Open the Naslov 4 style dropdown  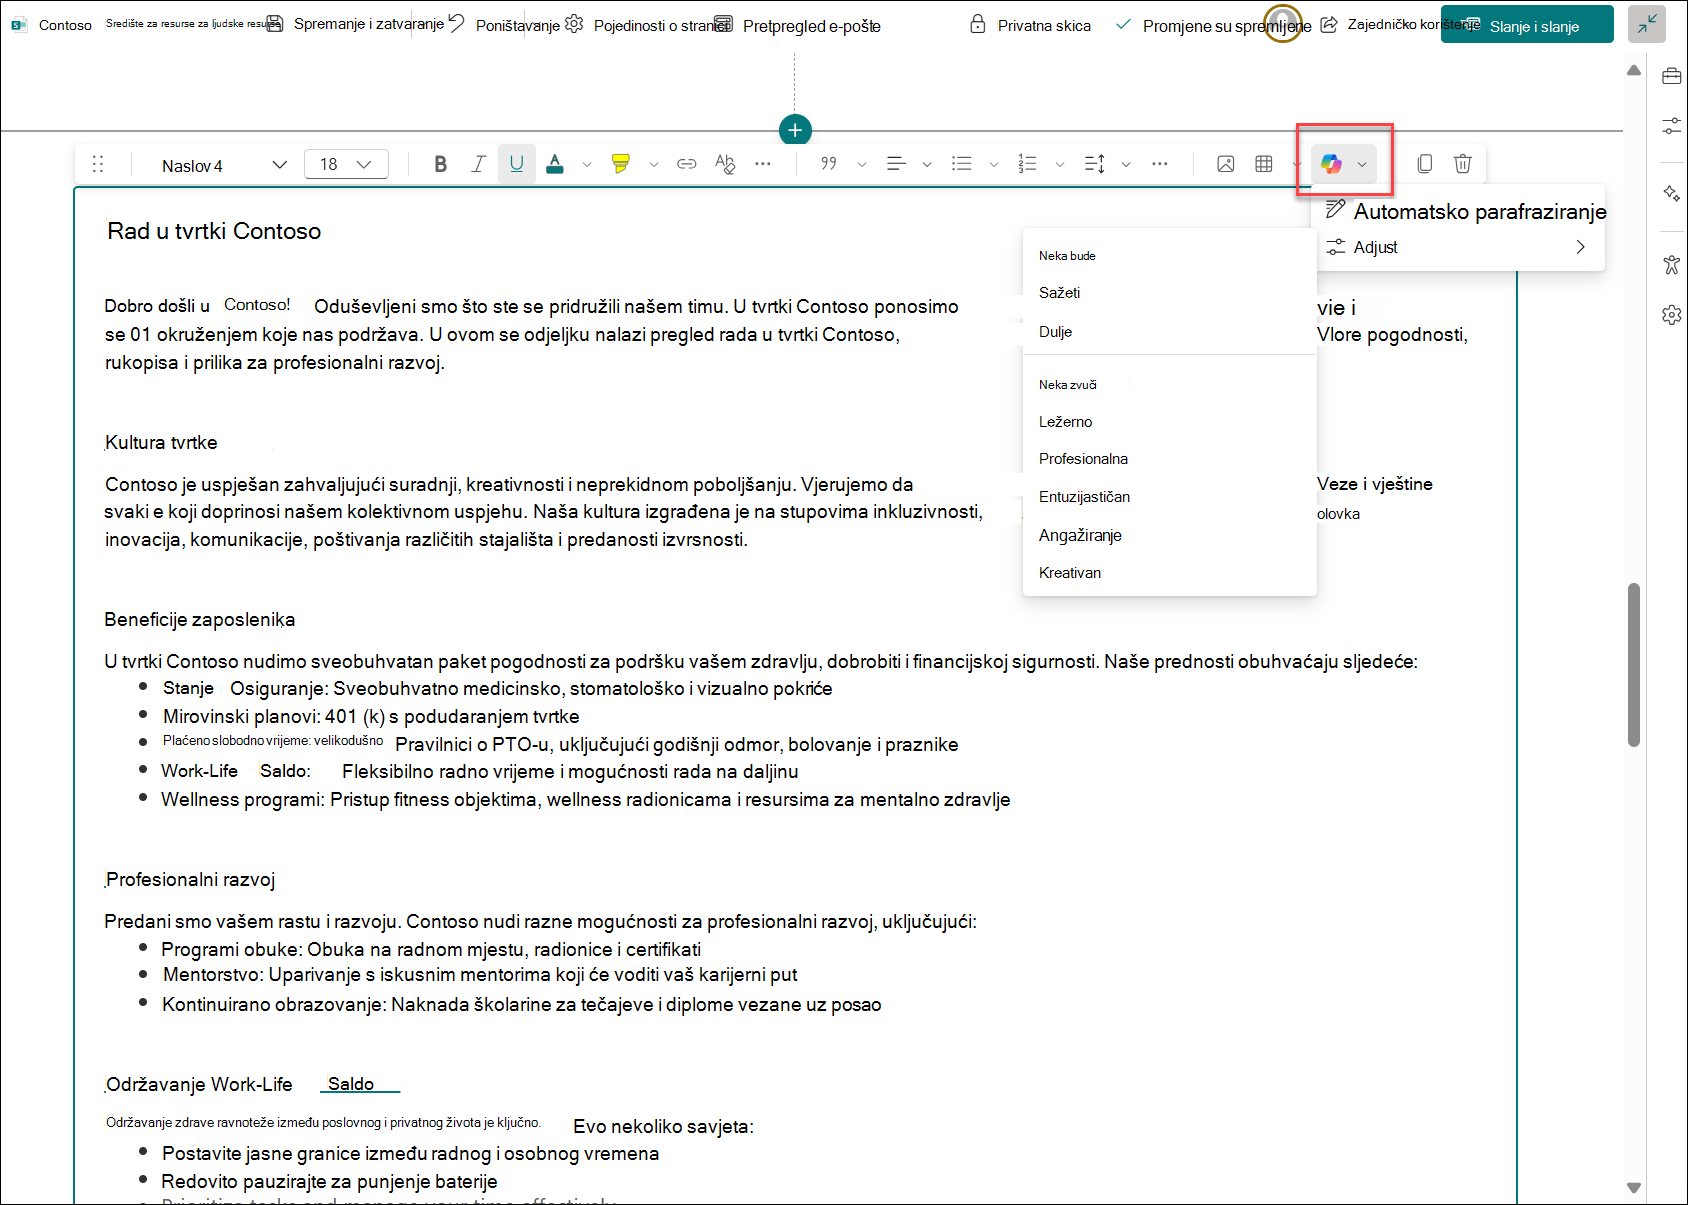(x=224, y=165)
